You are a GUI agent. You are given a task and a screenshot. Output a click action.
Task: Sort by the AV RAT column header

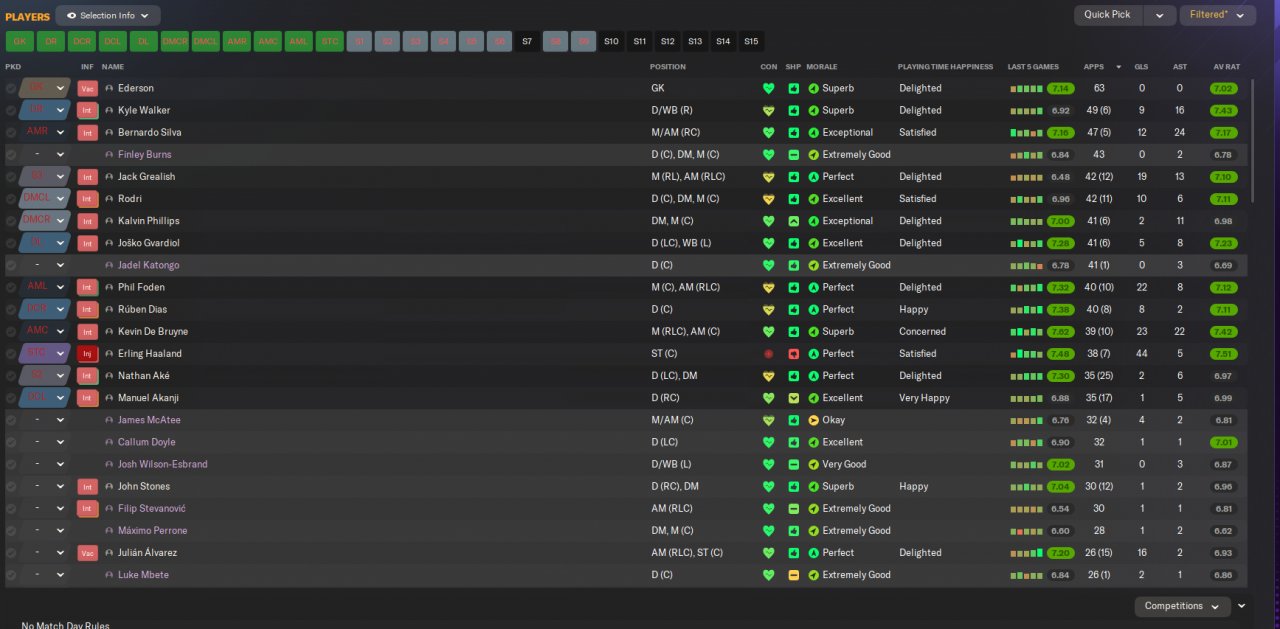pos(1226,67)
